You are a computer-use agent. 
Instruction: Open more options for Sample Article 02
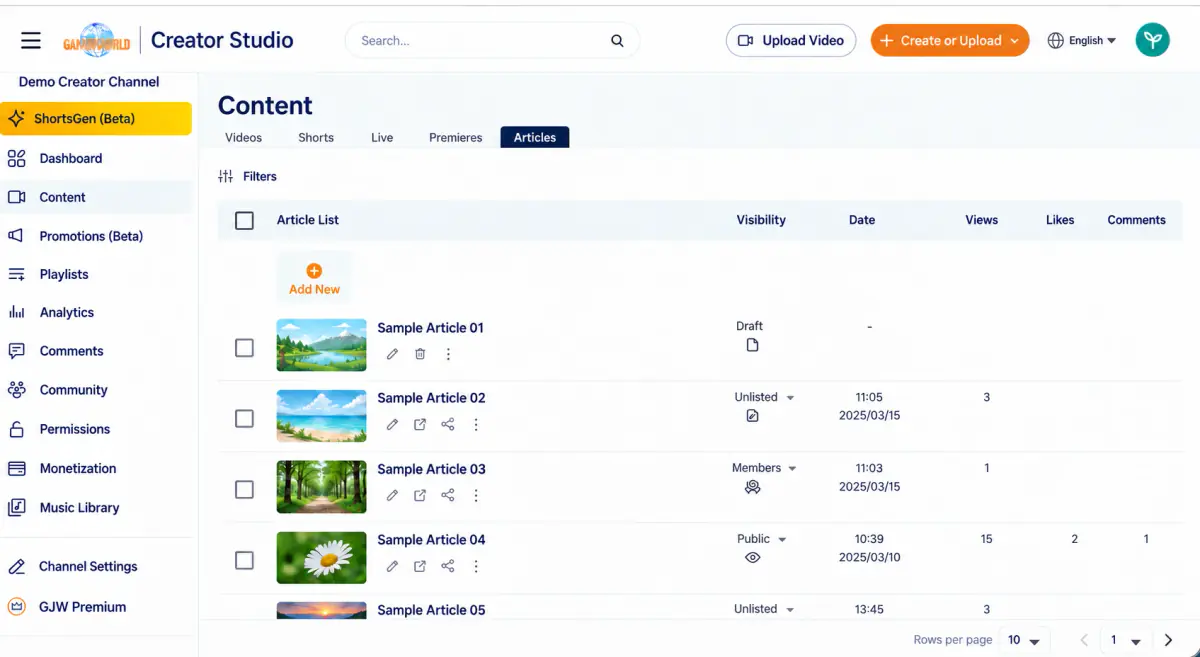coord(476,424)
